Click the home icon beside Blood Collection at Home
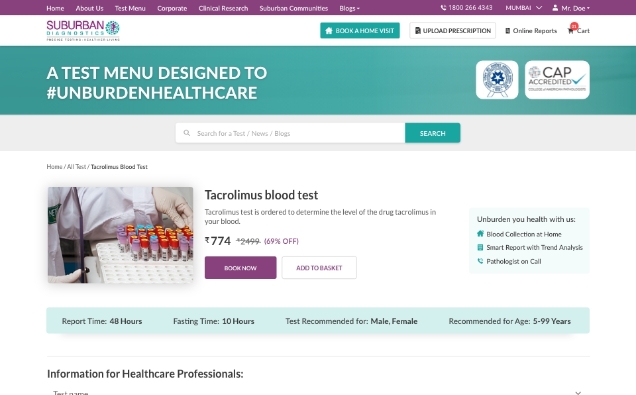The width and height of the screenshot is (636, 395). (480, 234)
